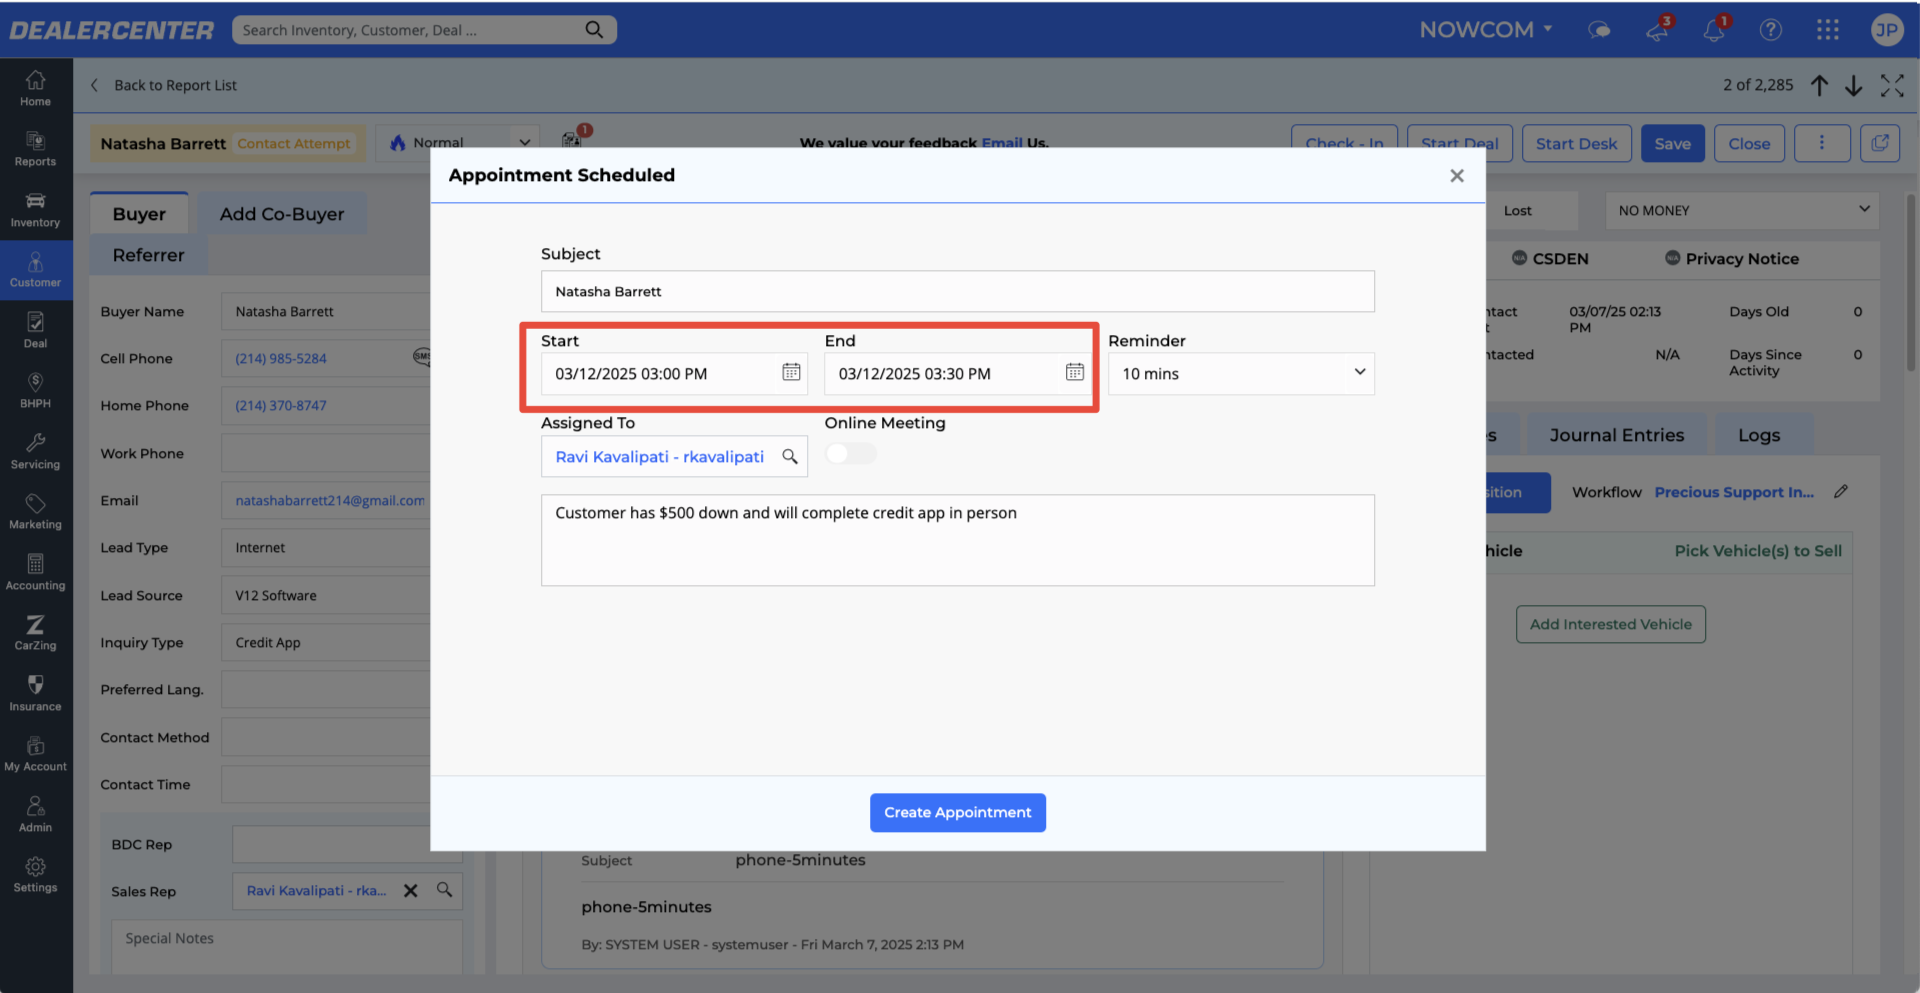Click the Close button in the toolbar

coord(1749,143)
